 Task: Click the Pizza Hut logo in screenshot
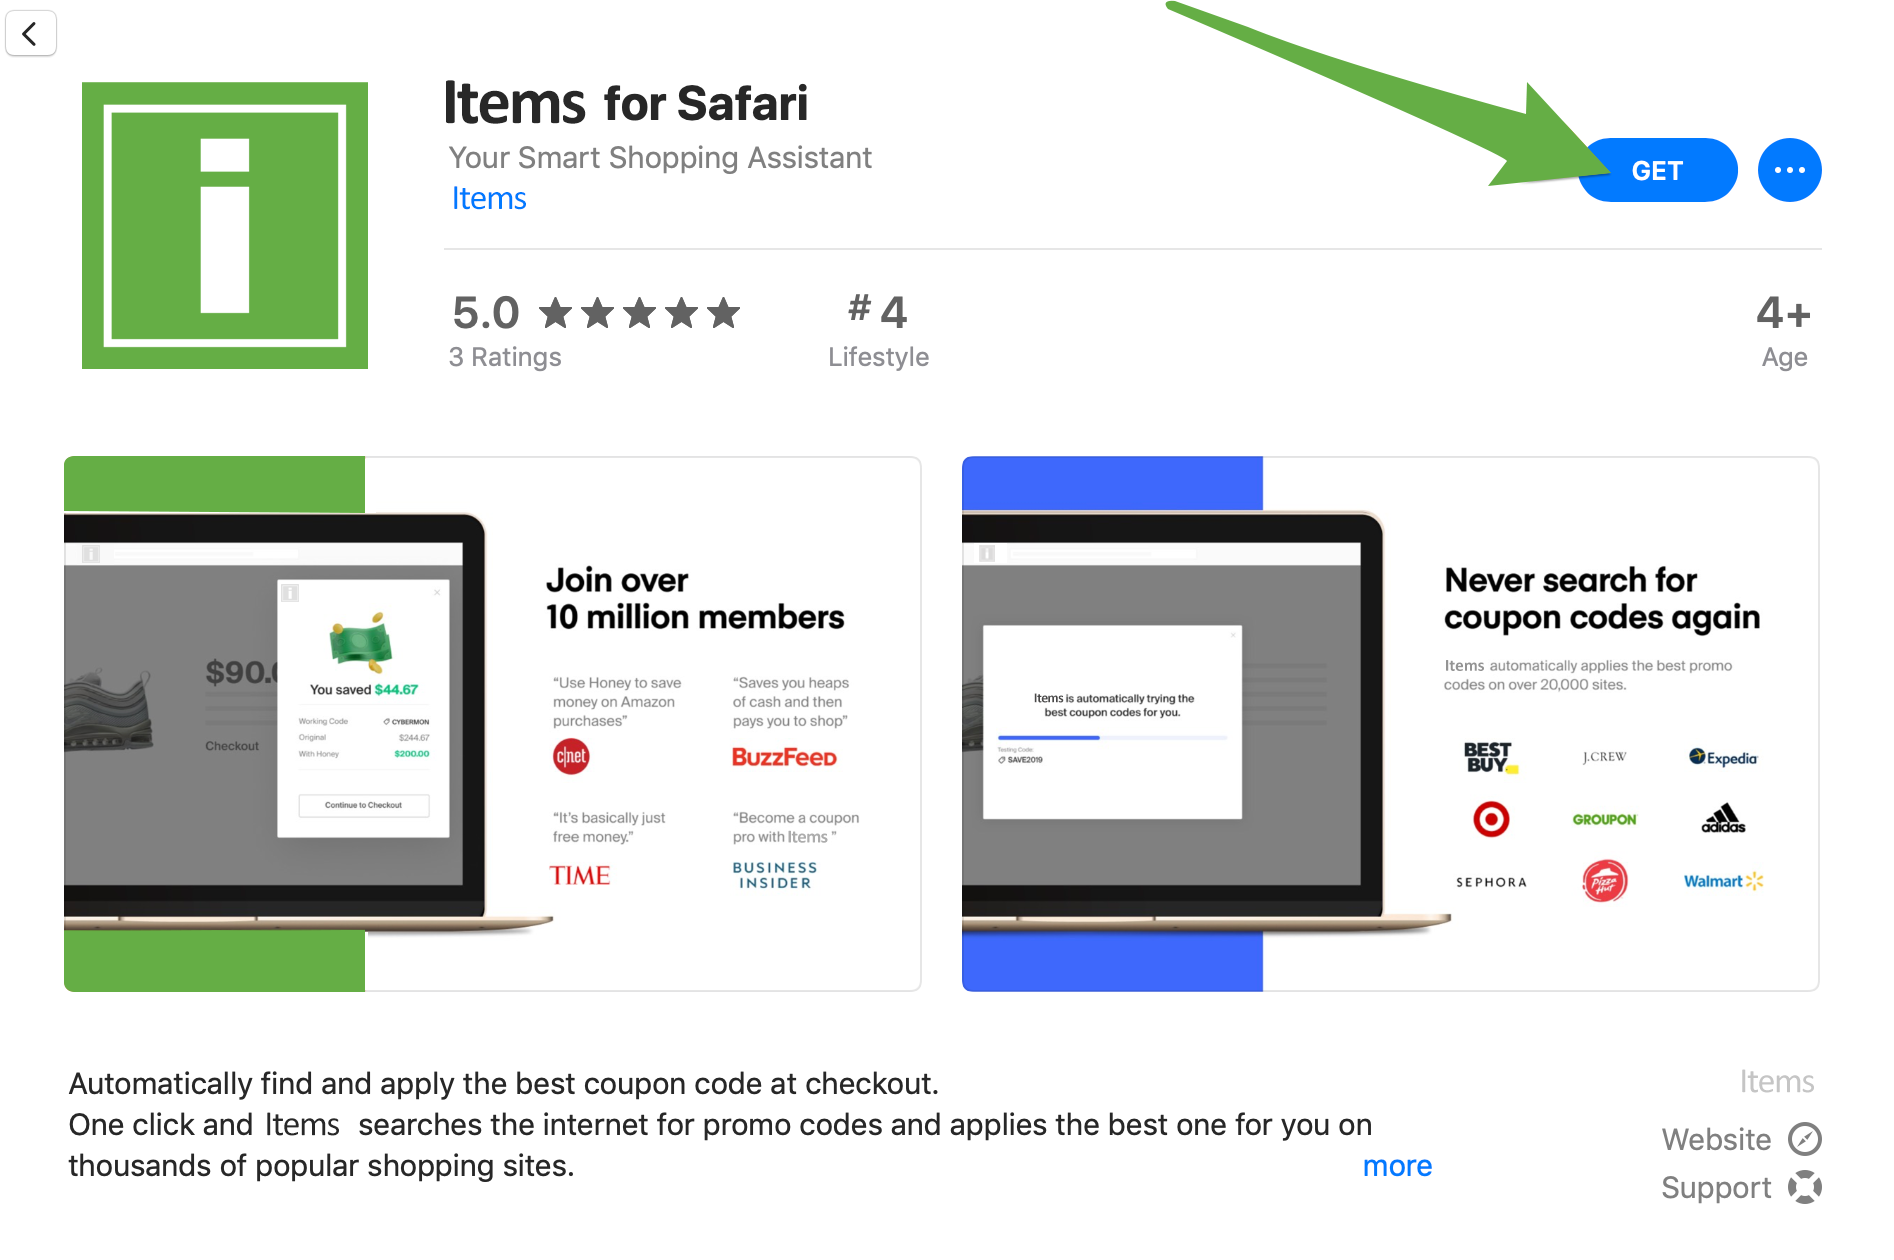[x=1605, y=881]
